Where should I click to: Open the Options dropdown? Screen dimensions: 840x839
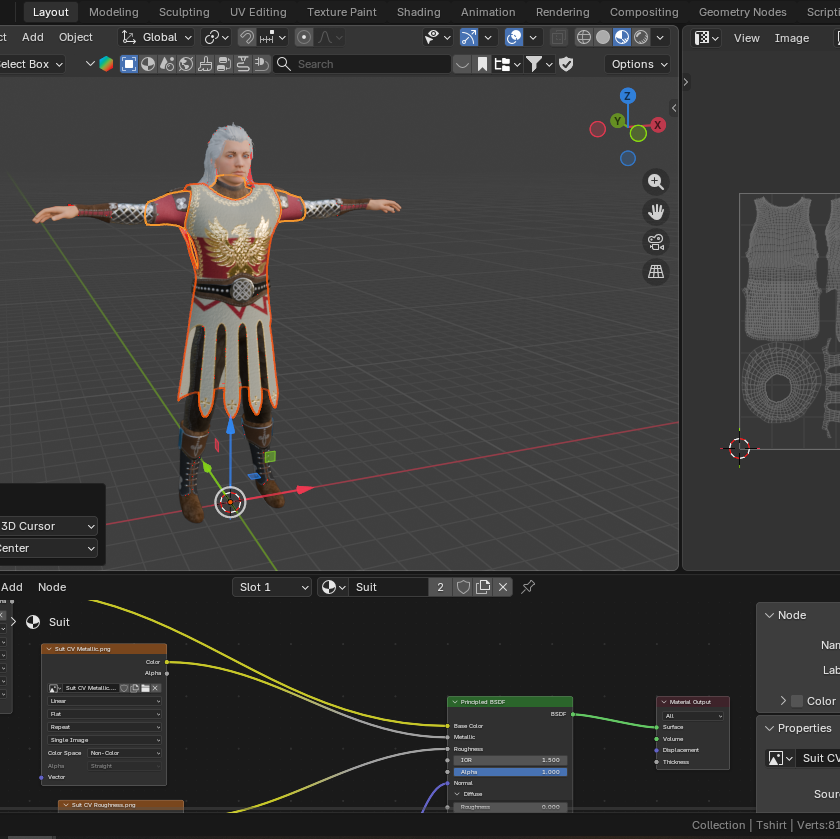(639, 64)
